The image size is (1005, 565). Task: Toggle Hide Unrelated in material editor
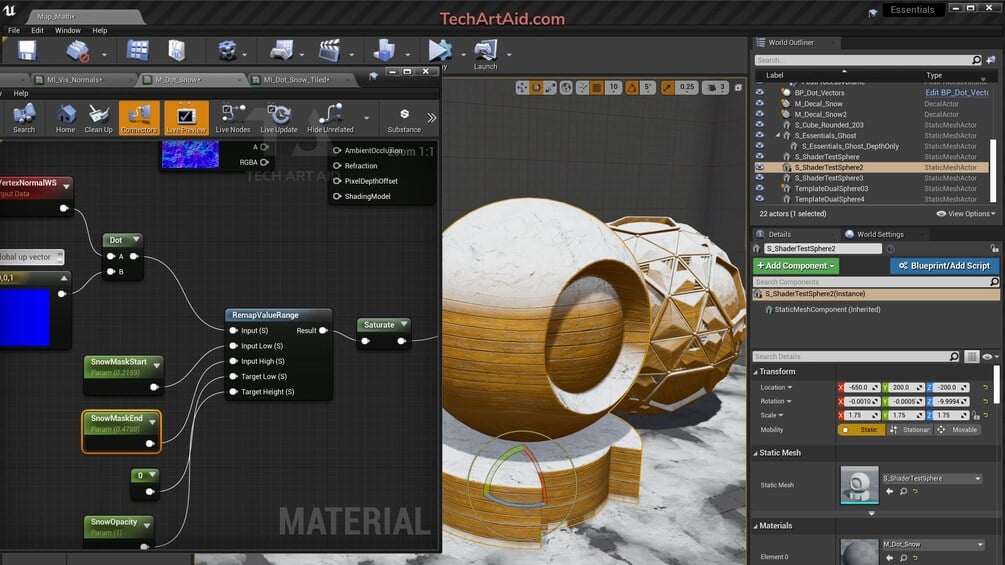point(330,119)
